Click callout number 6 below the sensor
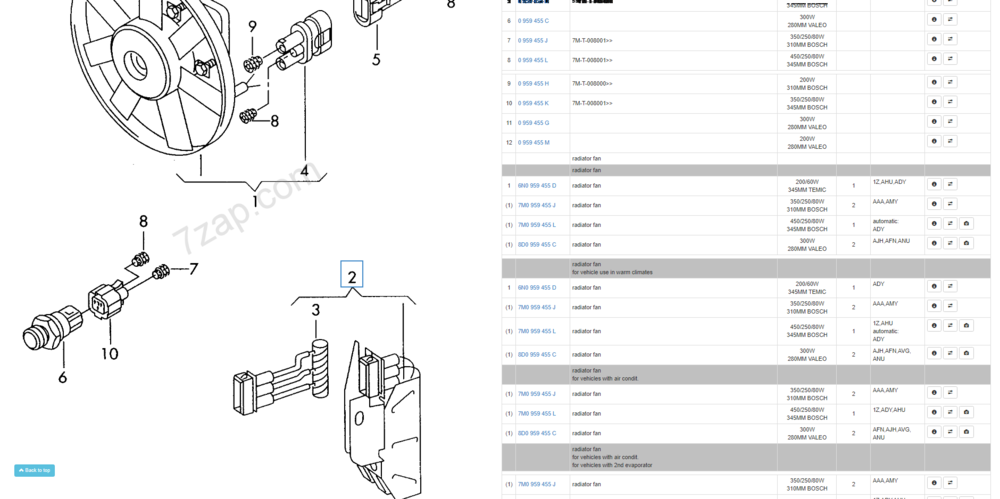Screen dimensions: 1000x499 pos(62,377)
